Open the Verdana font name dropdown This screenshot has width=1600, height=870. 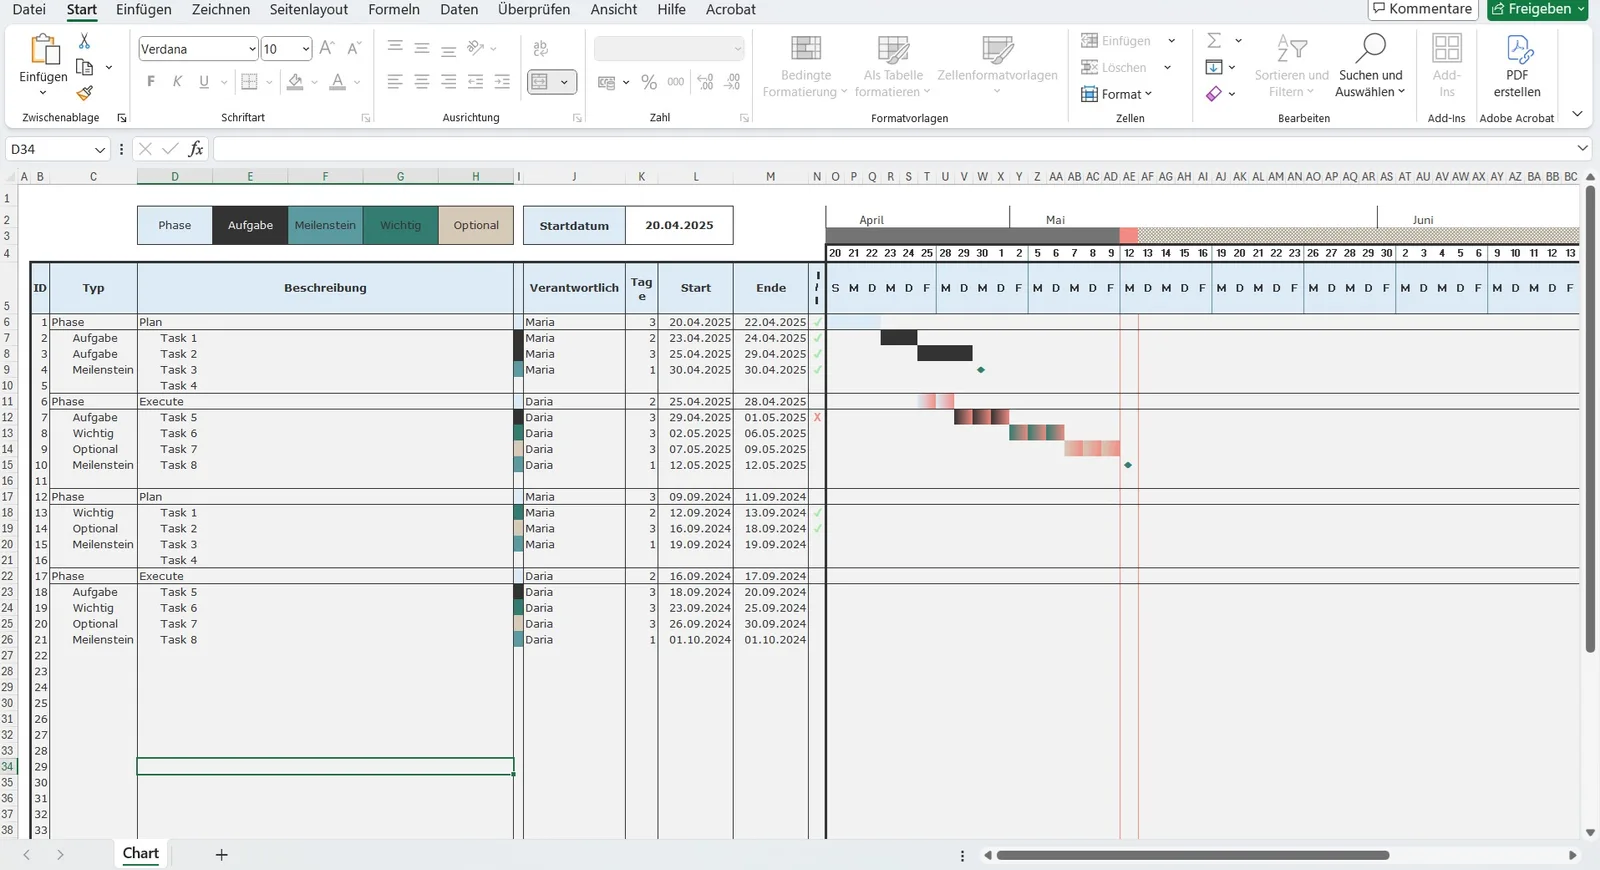(252, 49)
